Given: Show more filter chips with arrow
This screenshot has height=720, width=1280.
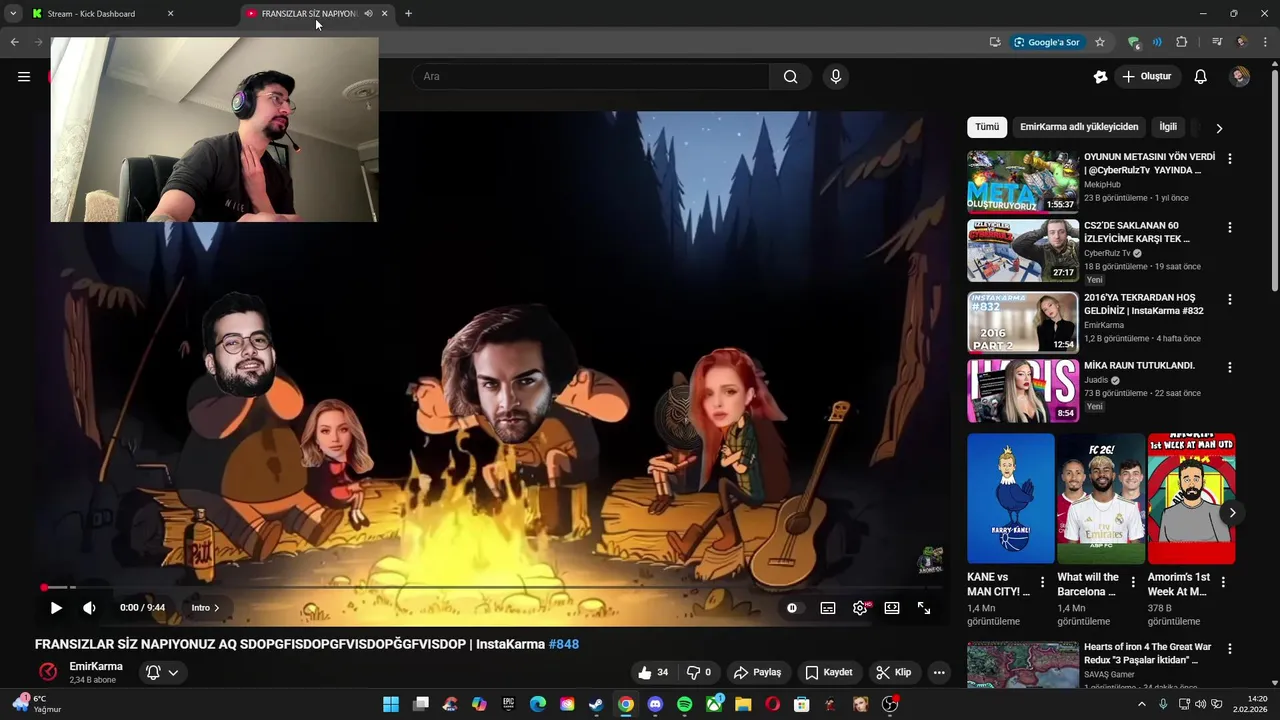Looking at the screenshot, I should 1219,128.
